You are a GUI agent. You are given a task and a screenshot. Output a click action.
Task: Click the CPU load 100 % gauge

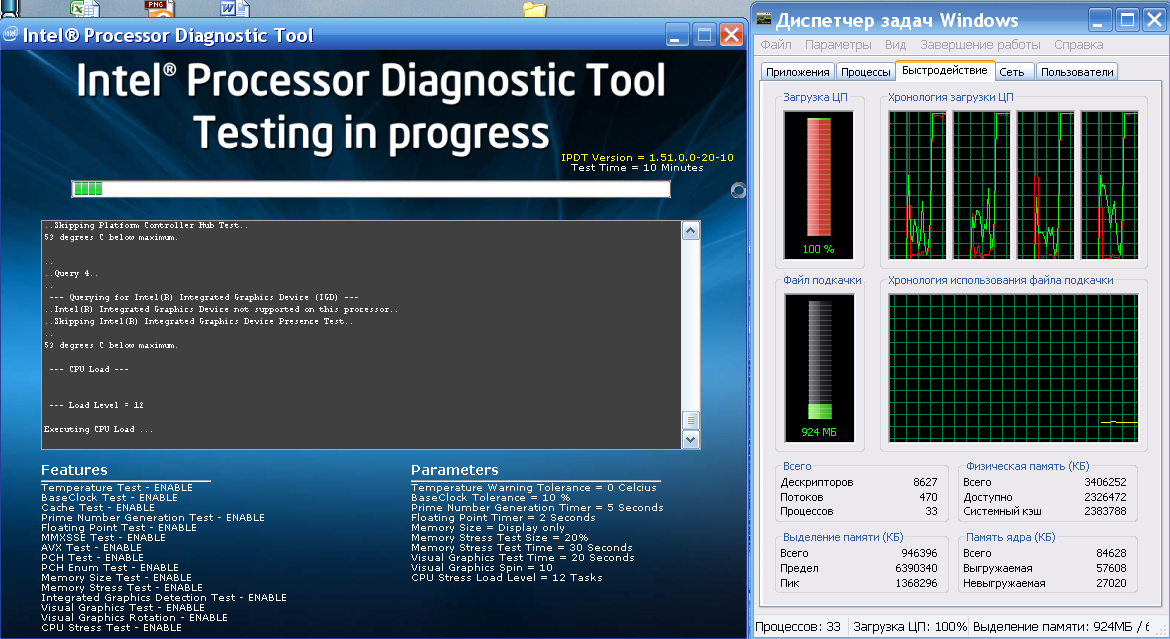[819, 185]
